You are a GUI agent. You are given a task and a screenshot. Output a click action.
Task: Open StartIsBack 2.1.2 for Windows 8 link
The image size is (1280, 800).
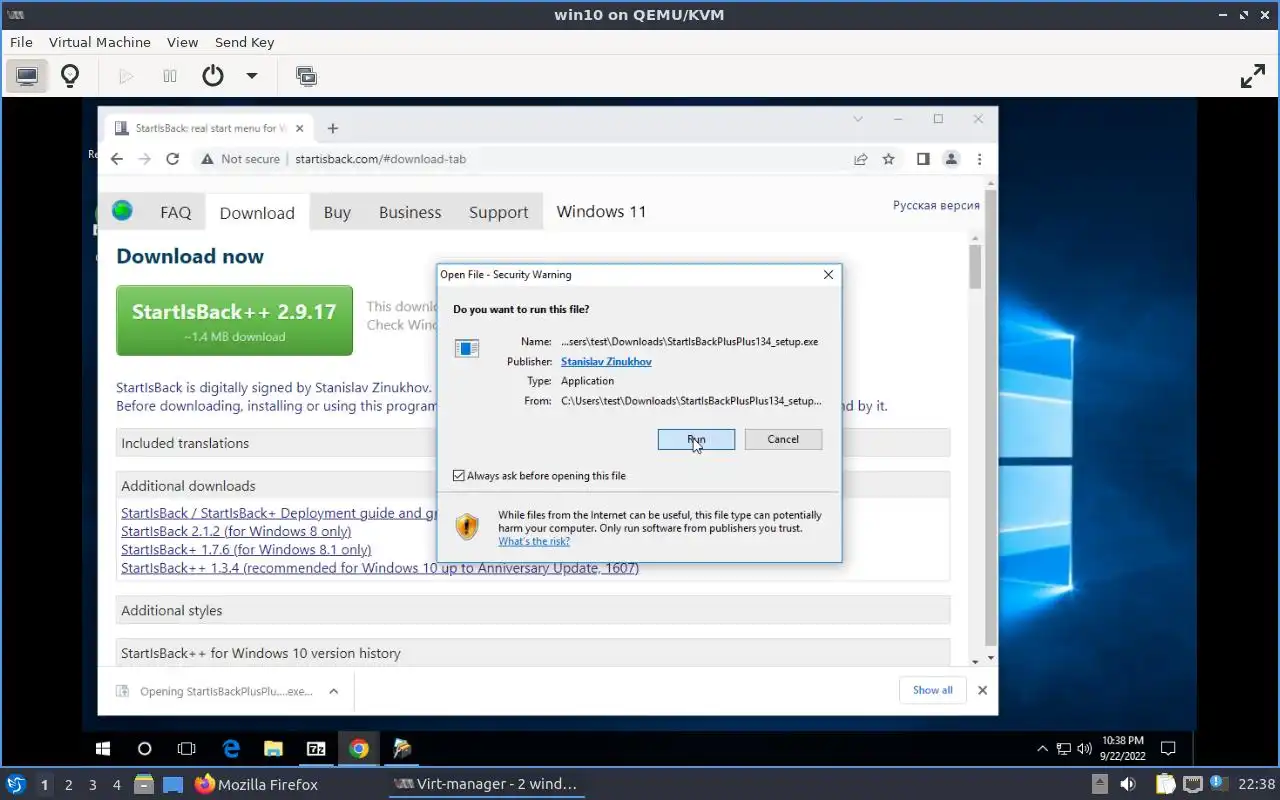coord(236,531)
